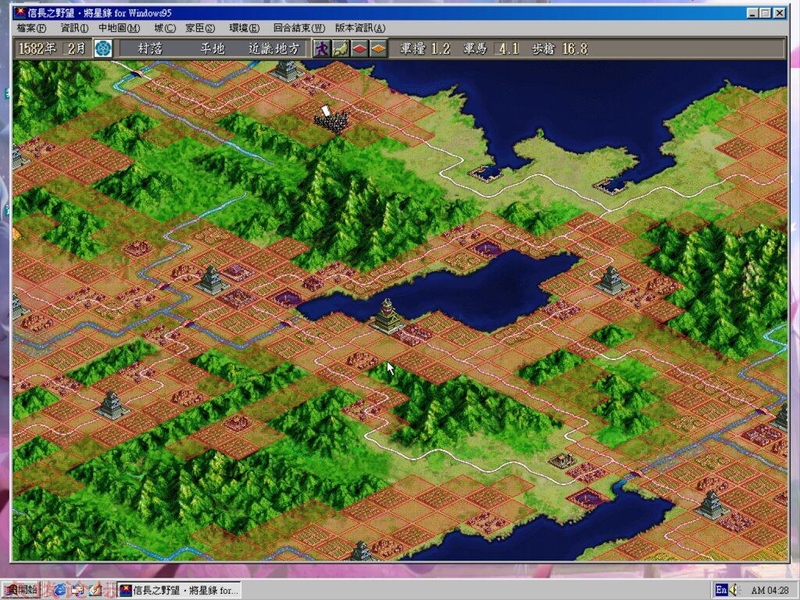This screenshot has height=600, width=800.
Task: Select the castle at the top near the sea
Action: coord(287,70)
